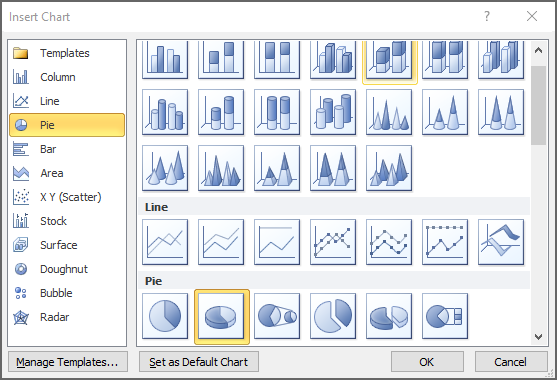Click the scrollbar down arrow
The image size is (557, 380).
(539, 337)
